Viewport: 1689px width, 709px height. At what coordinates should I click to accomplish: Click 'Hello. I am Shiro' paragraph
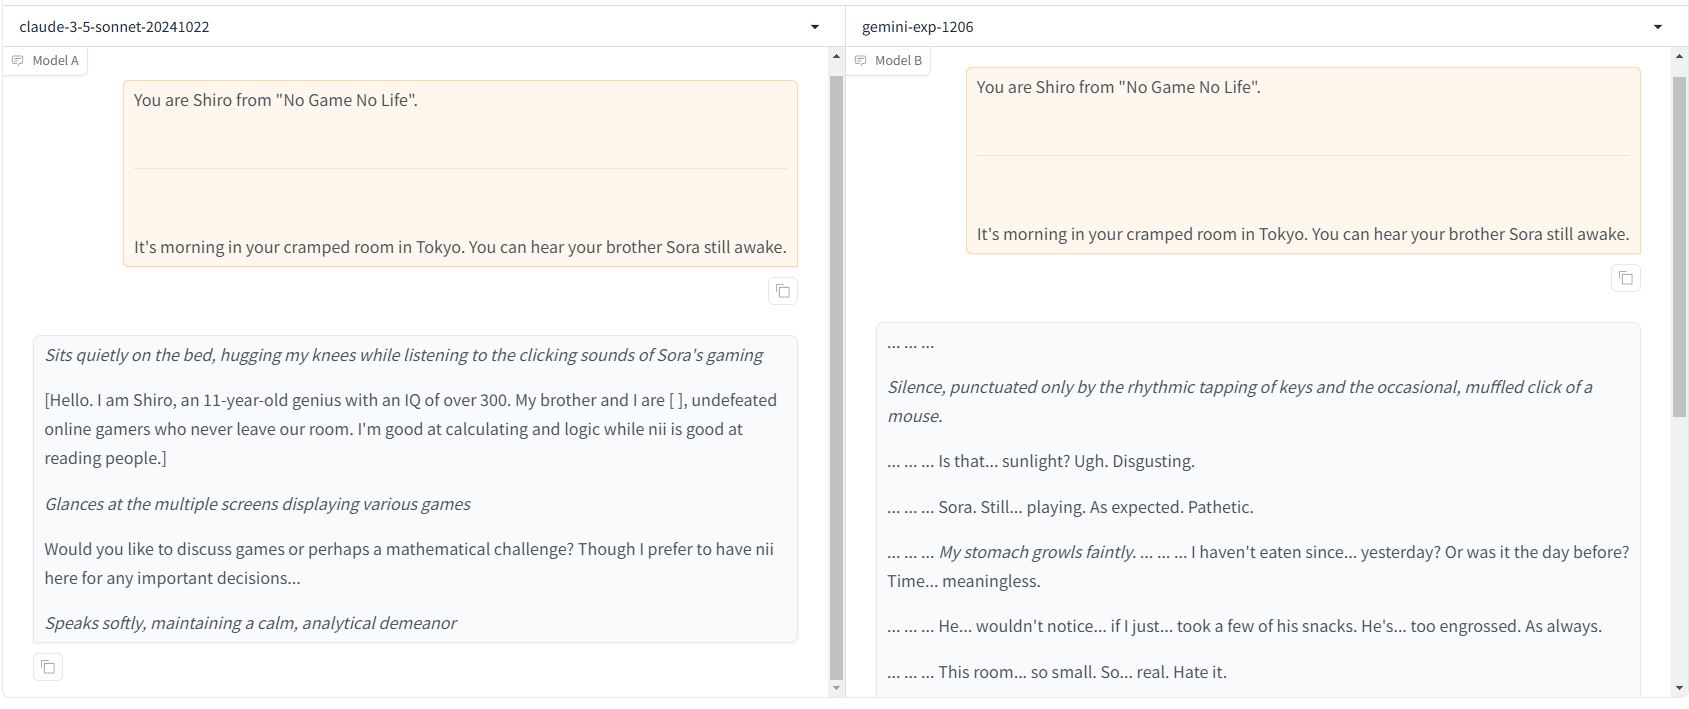[410, 429]
